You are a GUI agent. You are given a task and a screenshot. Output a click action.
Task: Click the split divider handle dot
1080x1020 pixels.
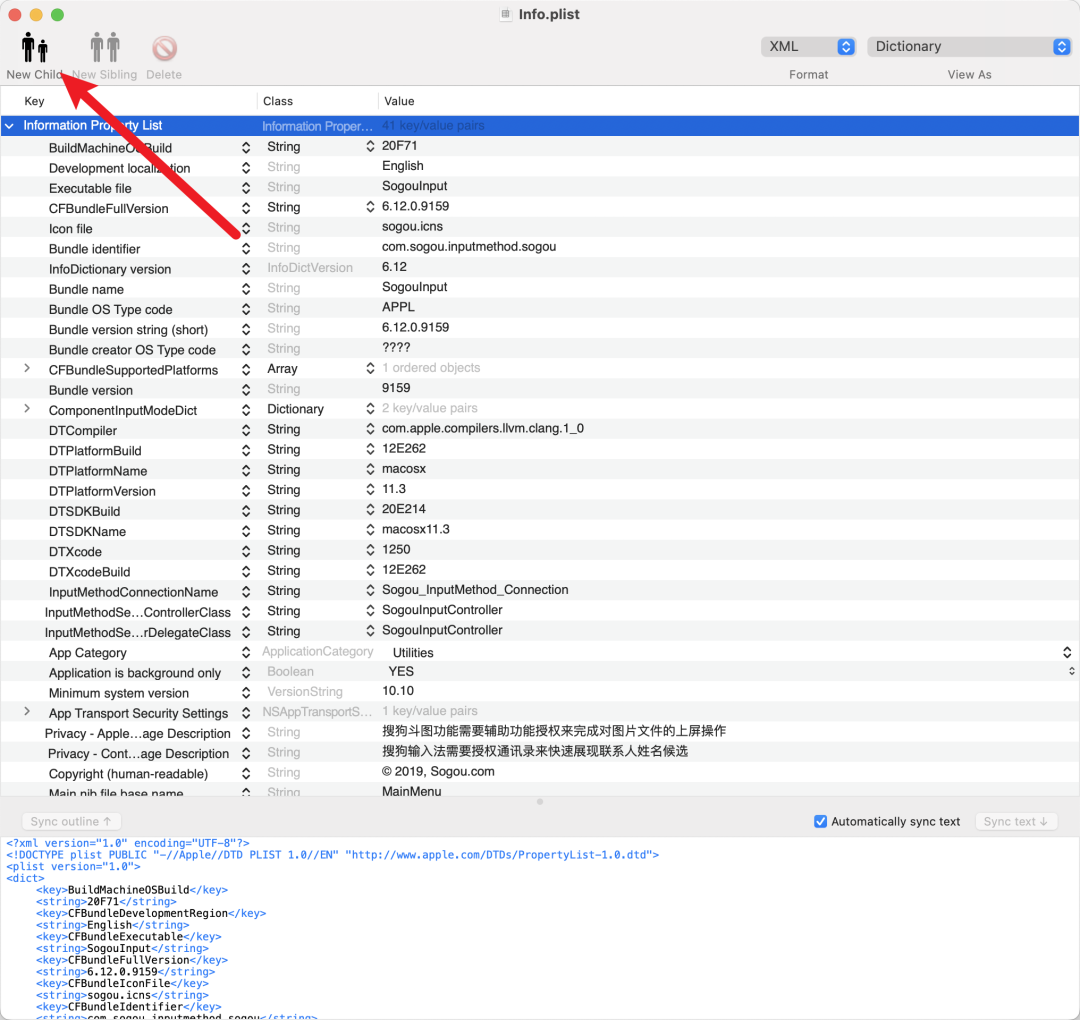540,802
